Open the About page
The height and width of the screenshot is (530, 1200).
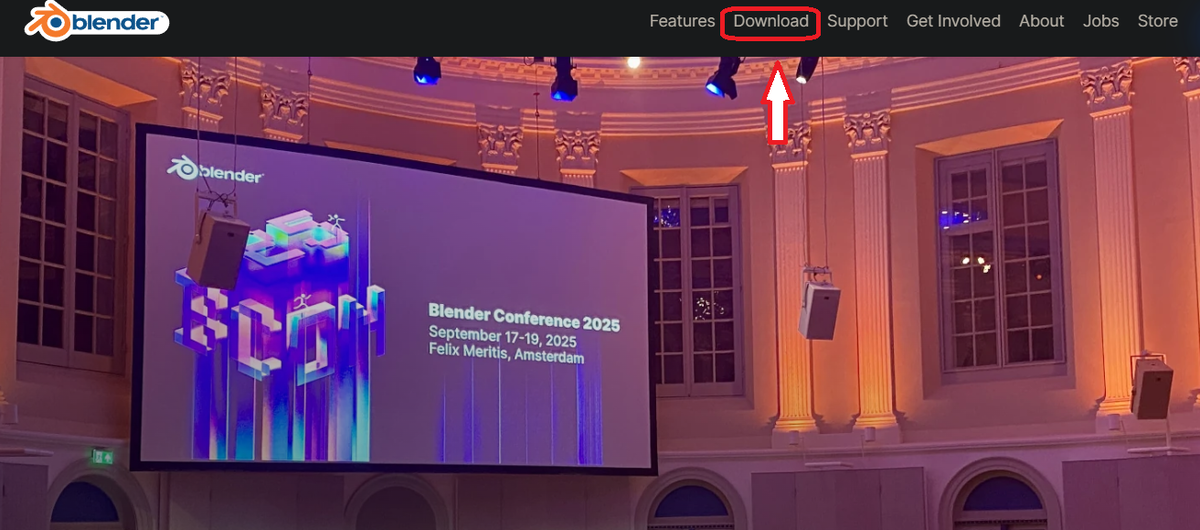point(1041,21)
